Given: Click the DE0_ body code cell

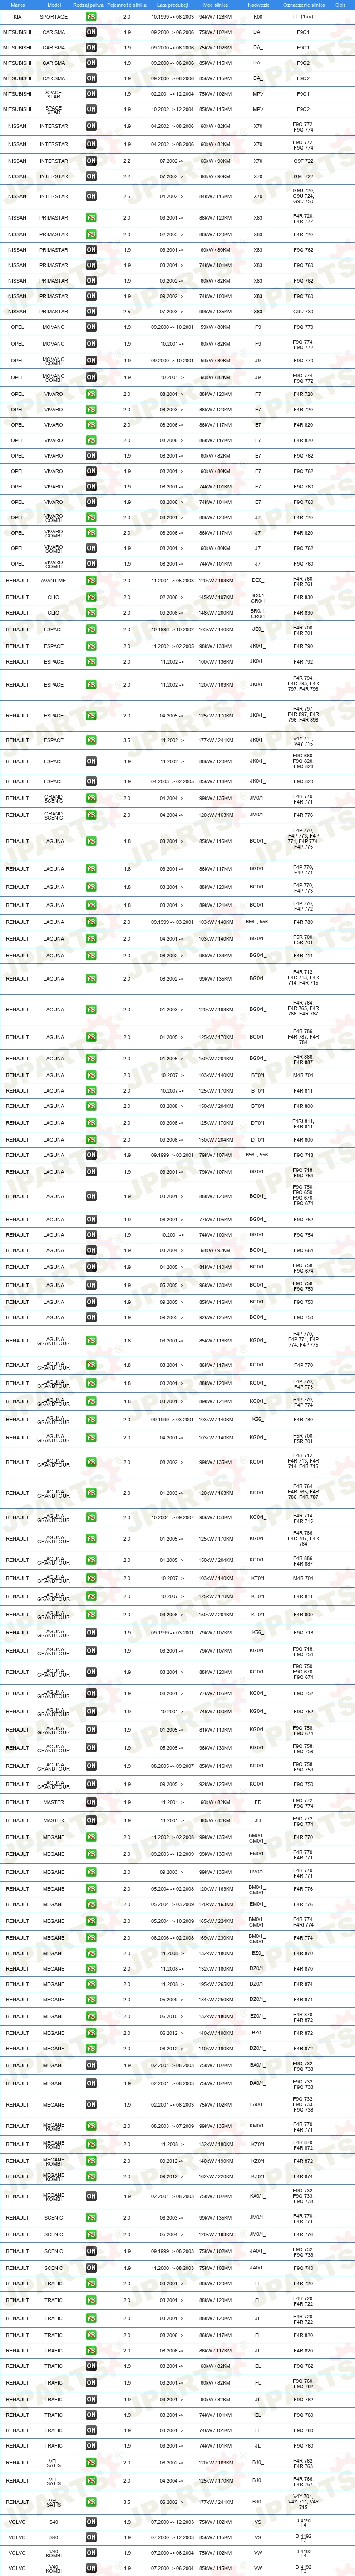Looking at the screenshot, I should tap(258, 580).
